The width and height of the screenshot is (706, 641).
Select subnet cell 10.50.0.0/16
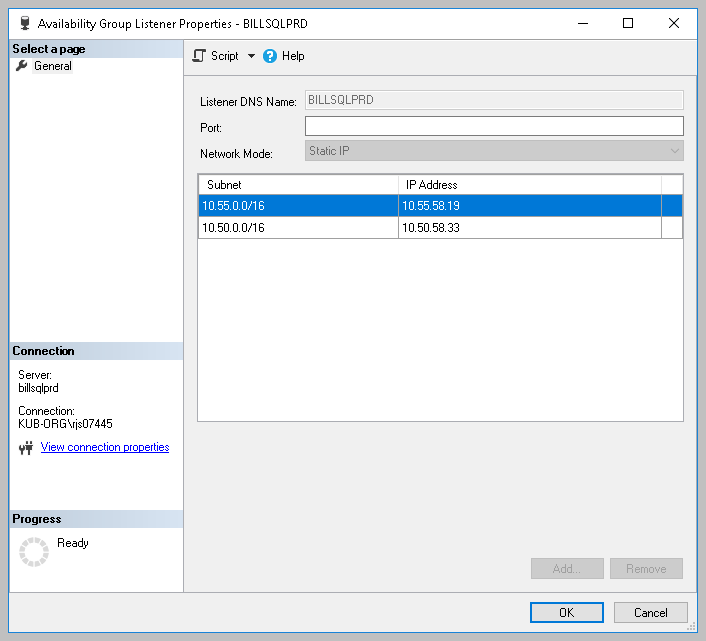click(298, 228)
